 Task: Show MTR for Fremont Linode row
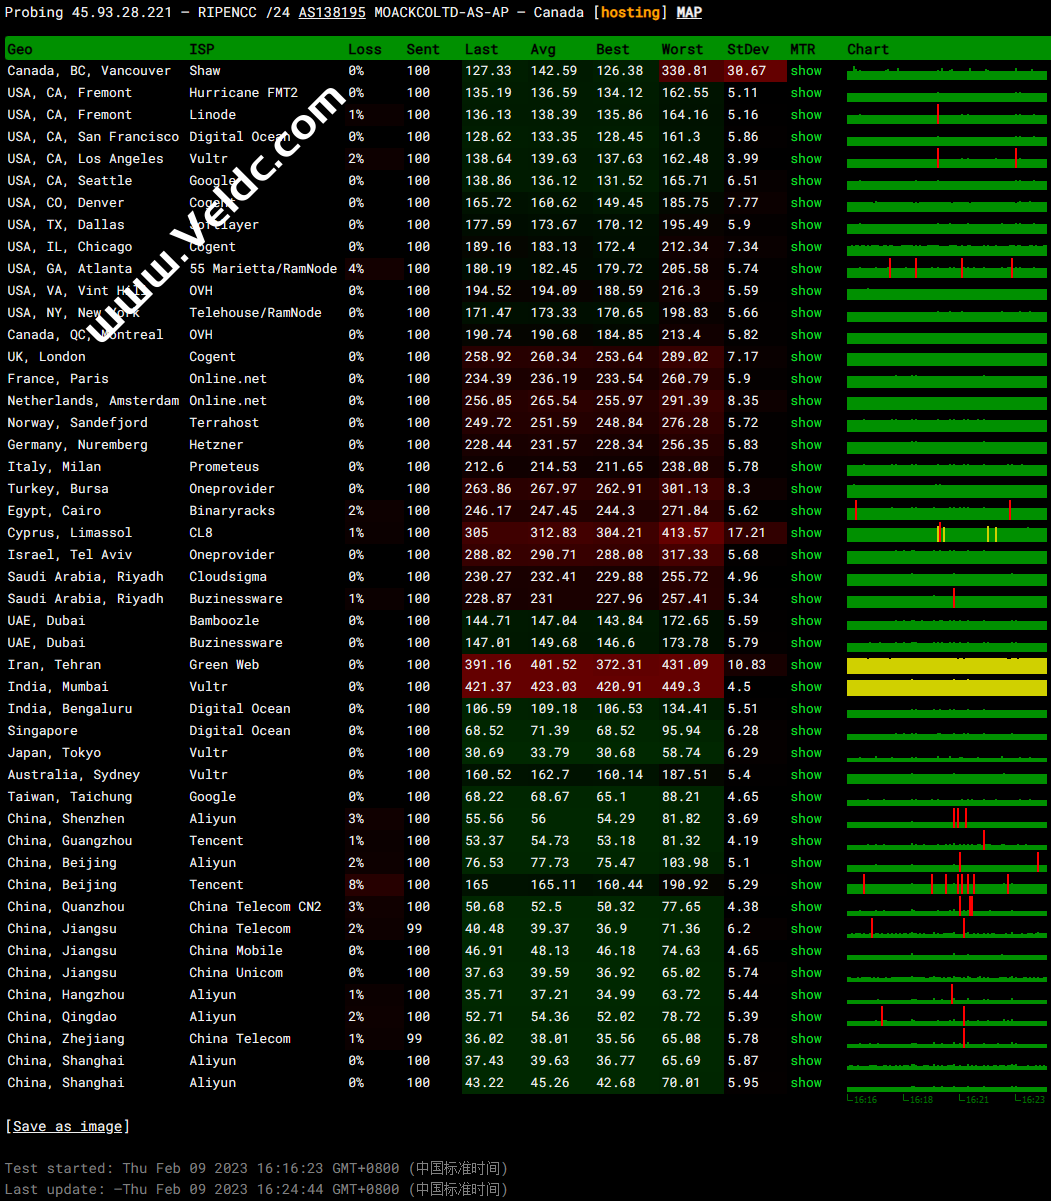(x=806, y=115)
